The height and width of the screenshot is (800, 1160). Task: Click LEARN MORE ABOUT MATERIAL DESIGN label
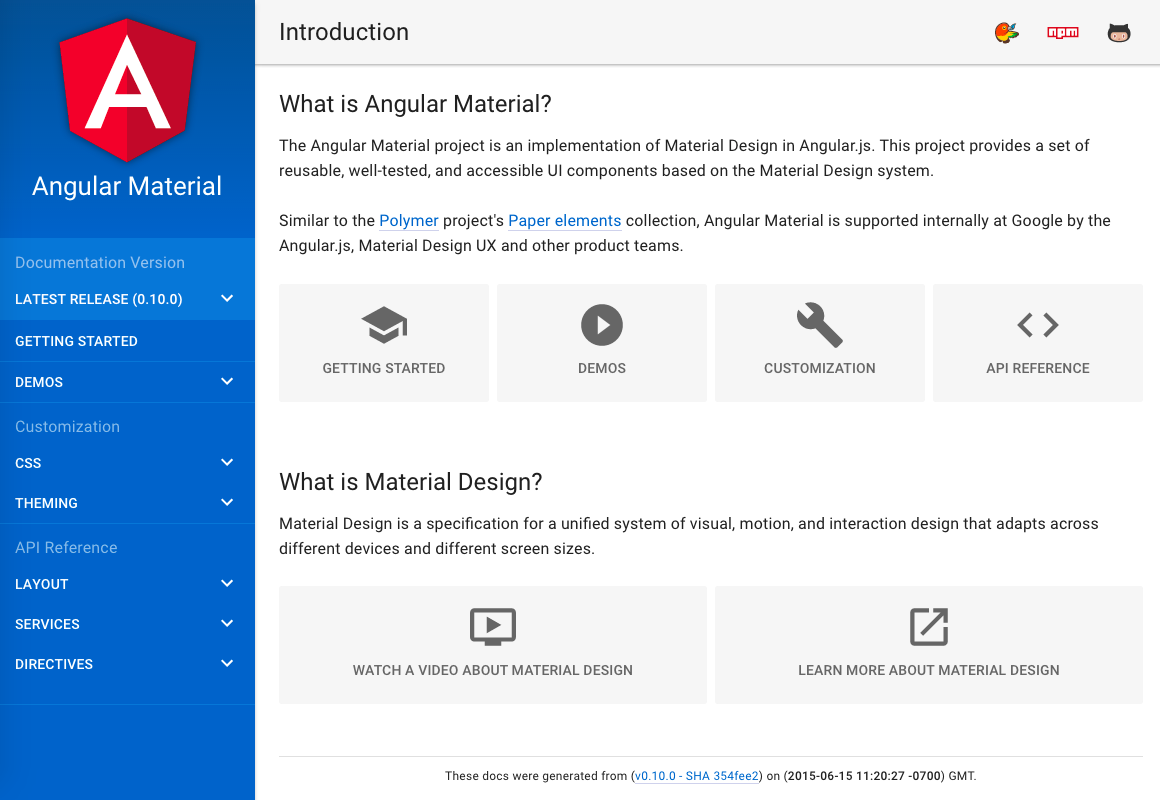[929, 670]
